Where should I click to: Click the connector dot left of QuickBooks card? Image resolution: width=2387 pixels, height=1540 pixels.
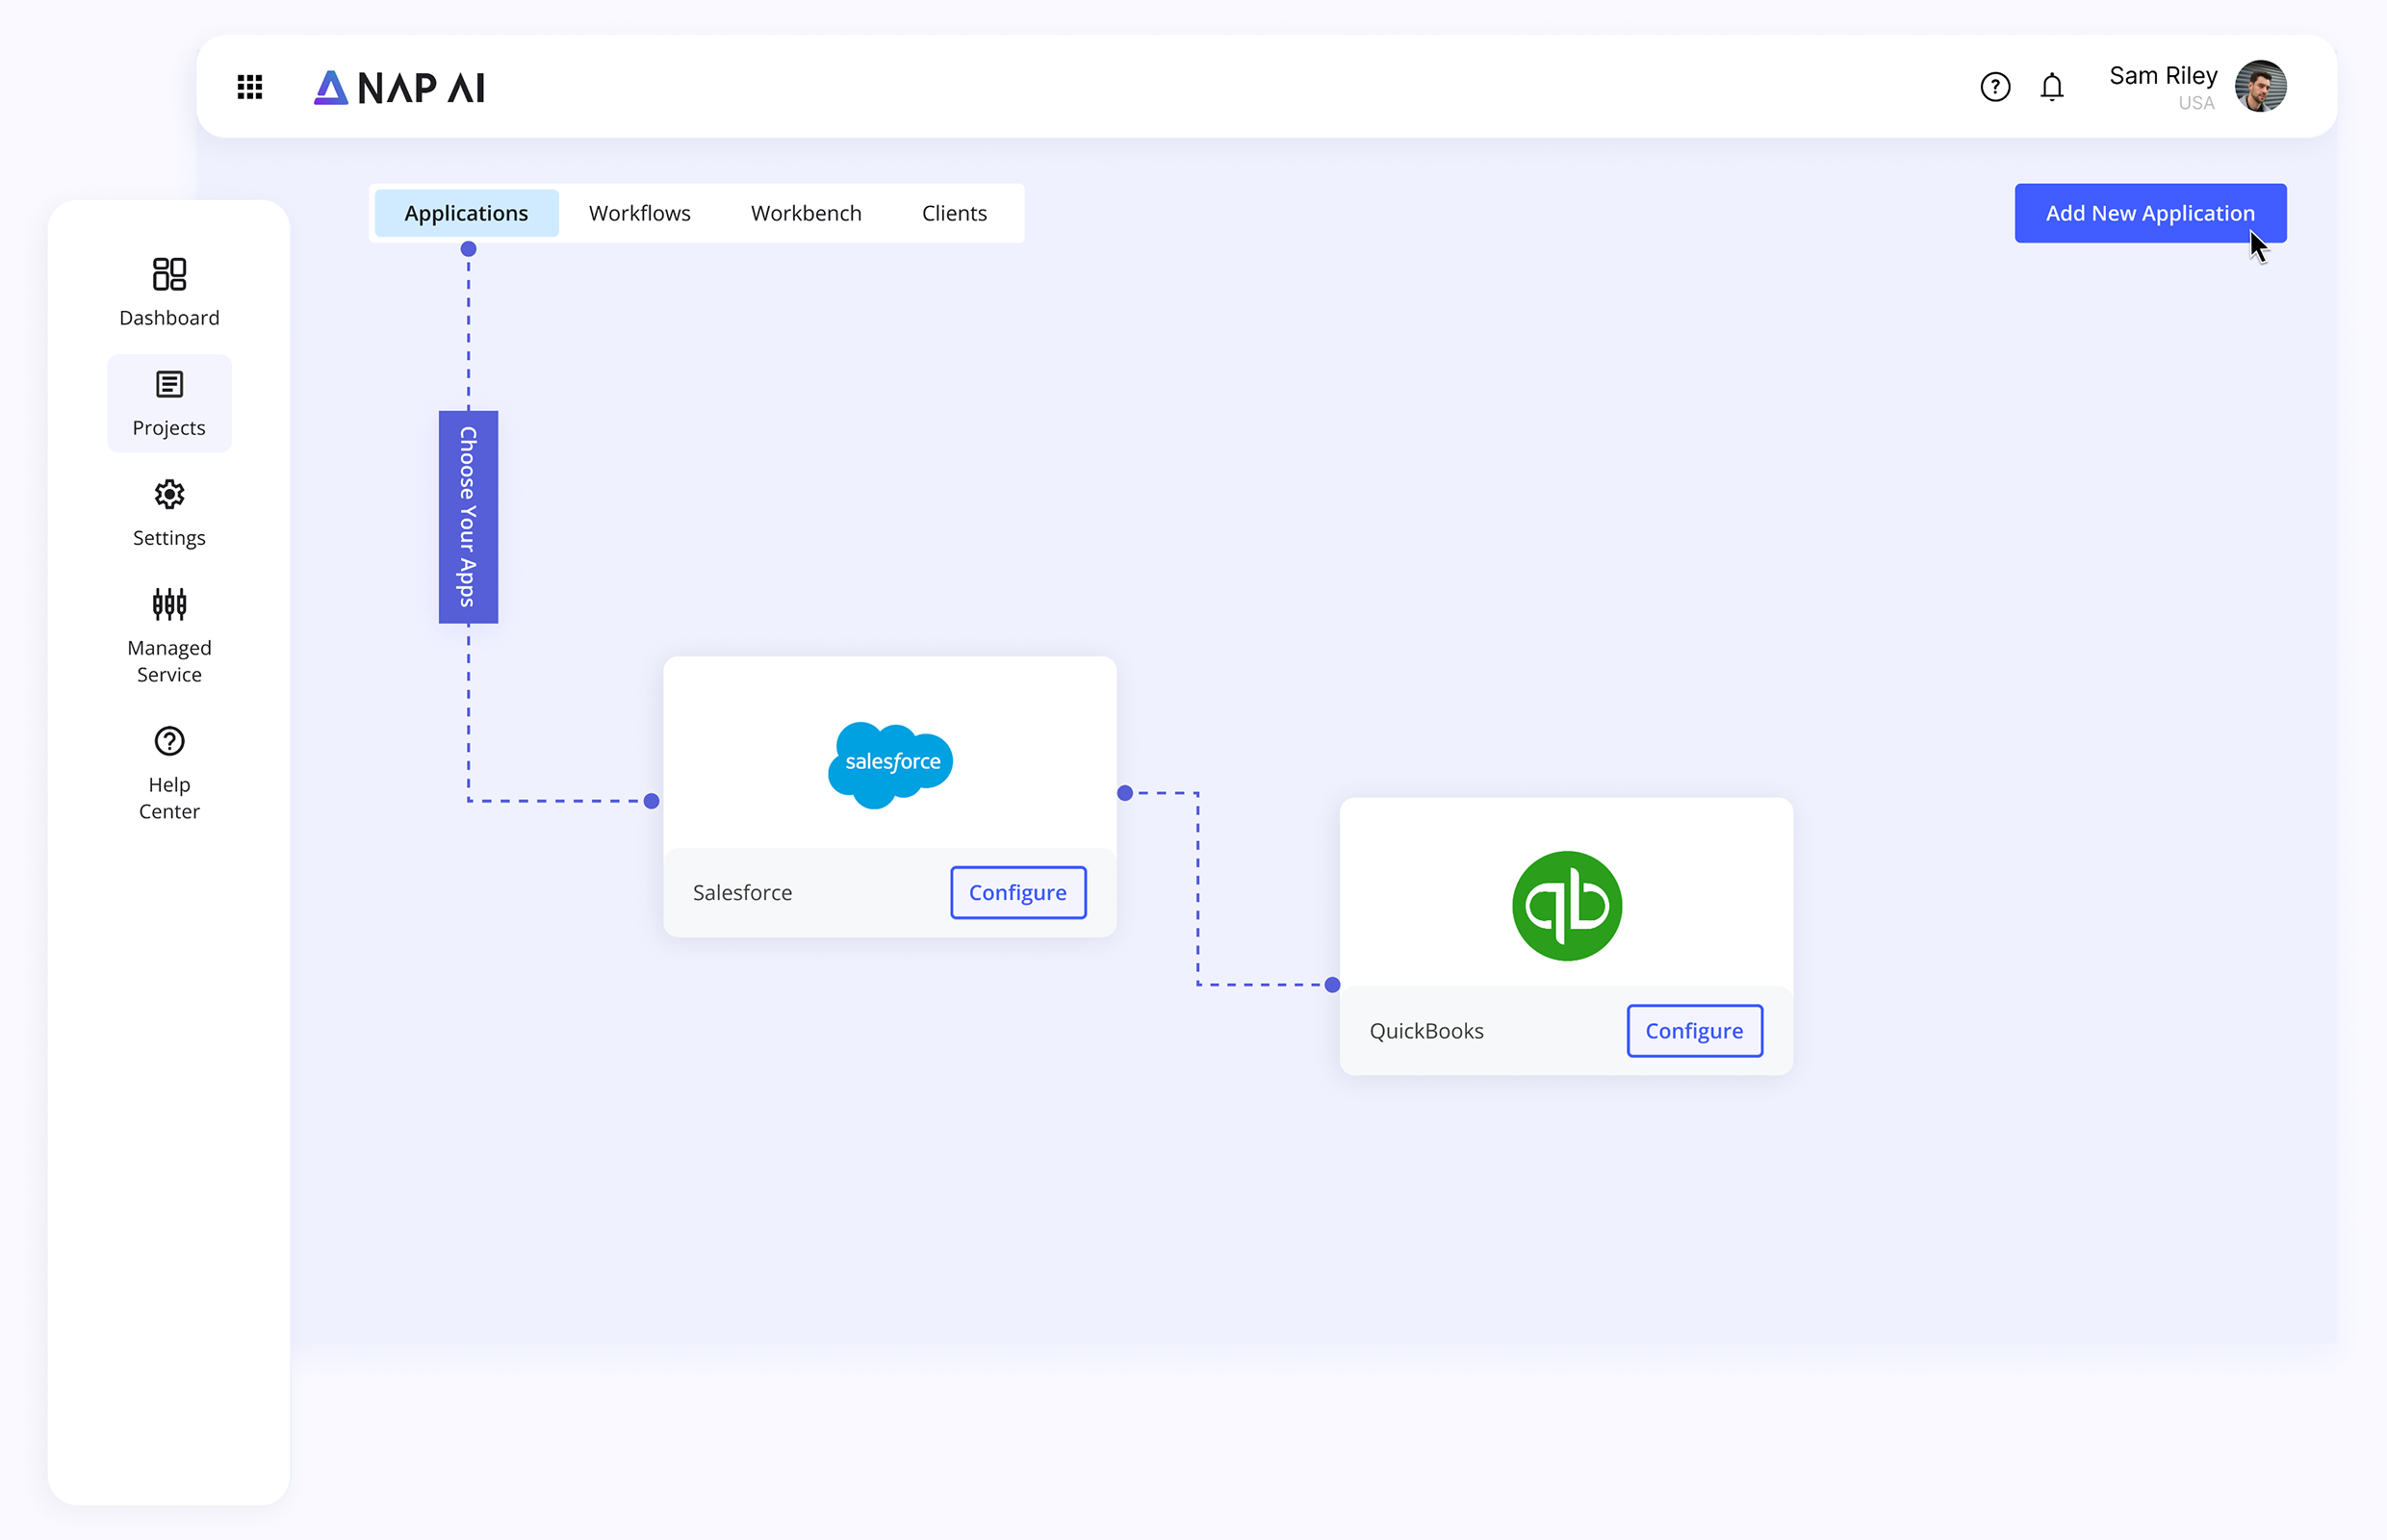click(1332, 985)
